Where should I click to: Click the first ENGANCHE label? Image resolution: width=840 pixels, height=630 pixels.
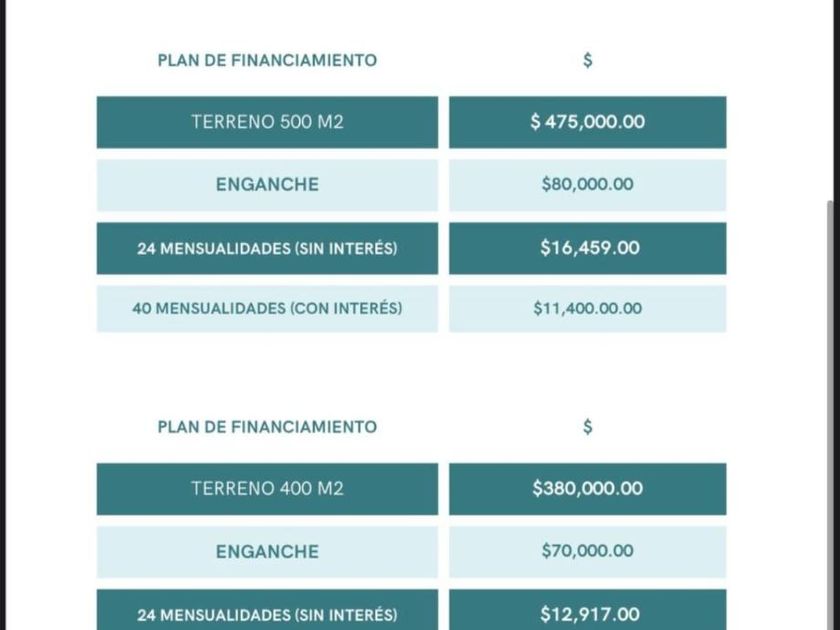pyautogui.click(x=267, y=185)
